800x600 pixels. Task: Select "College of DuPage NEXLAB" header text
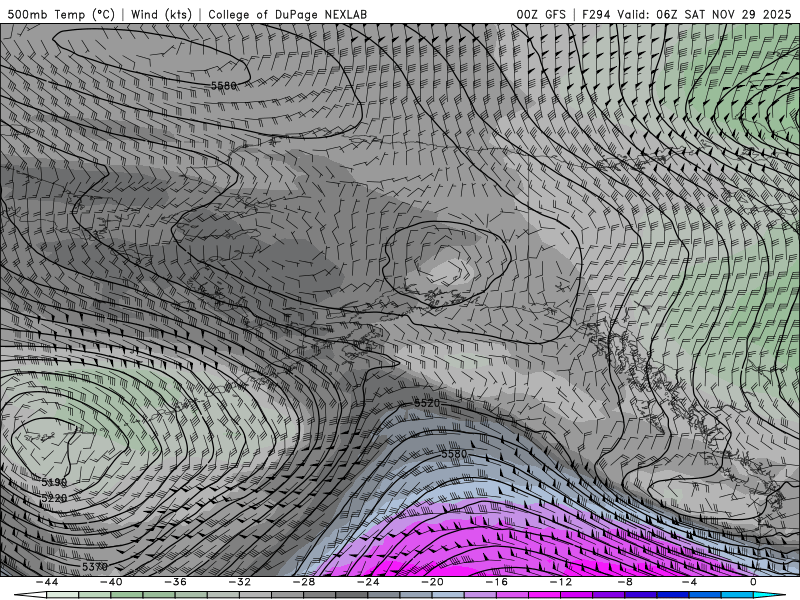[x=287, y=14]
